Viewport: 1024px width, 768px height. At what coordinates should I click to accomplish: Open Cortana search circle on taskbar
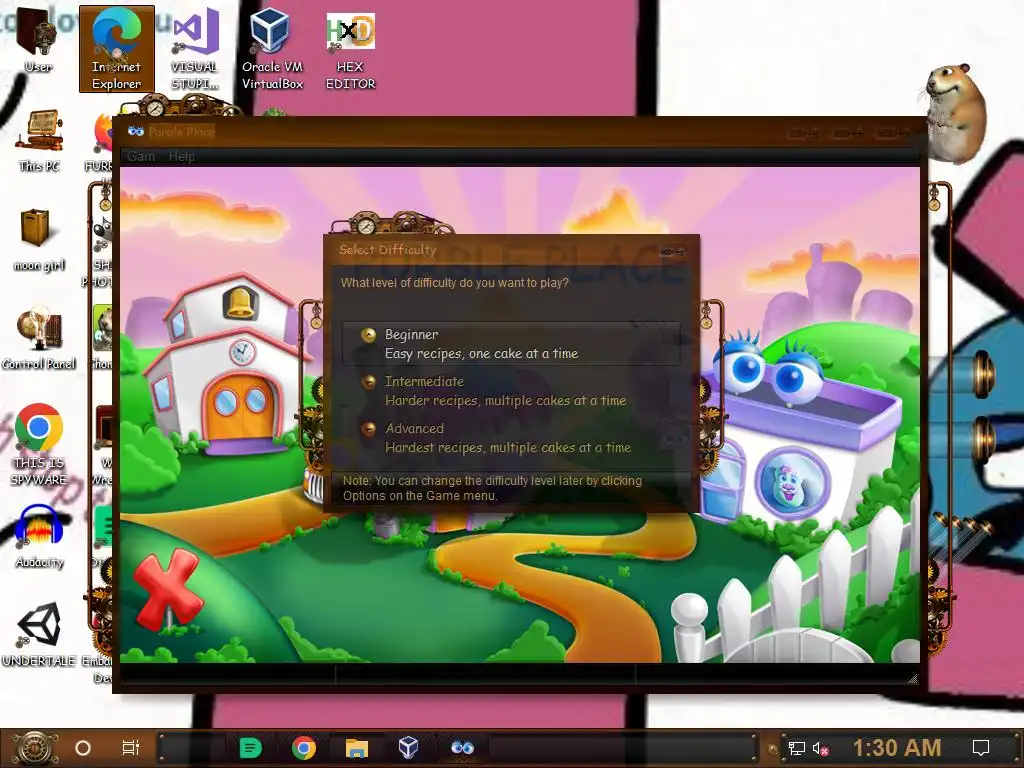(x=83, y=748)
